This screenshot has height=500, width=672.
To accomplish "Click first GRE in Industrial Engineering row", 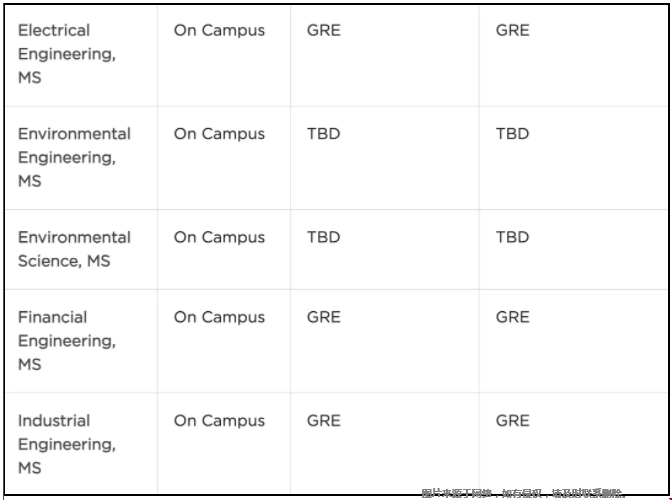I will (x=324, y=421).
